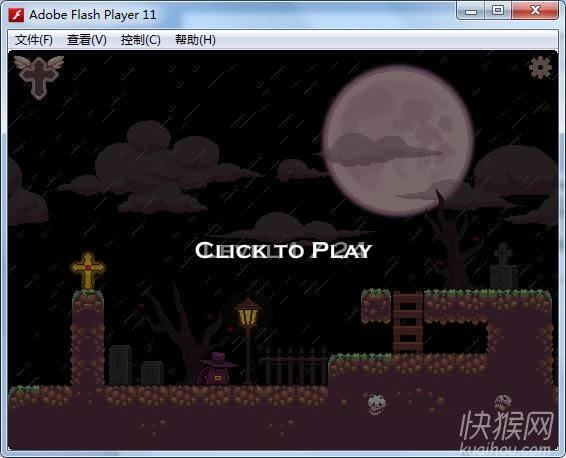Click the Click to Play text
The image size is (566, 458).
pyautogui.click(x=283, y=250)
